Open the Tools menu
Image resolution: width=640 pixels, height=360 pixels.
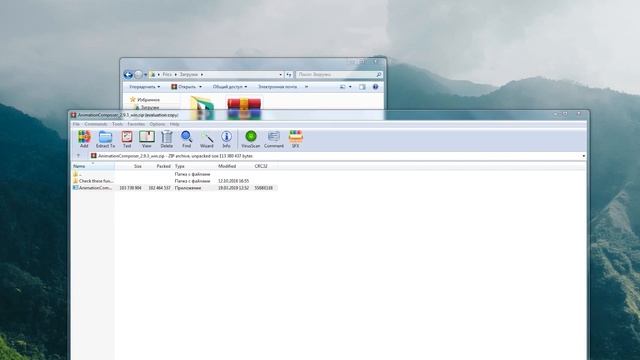pos(118,124)
